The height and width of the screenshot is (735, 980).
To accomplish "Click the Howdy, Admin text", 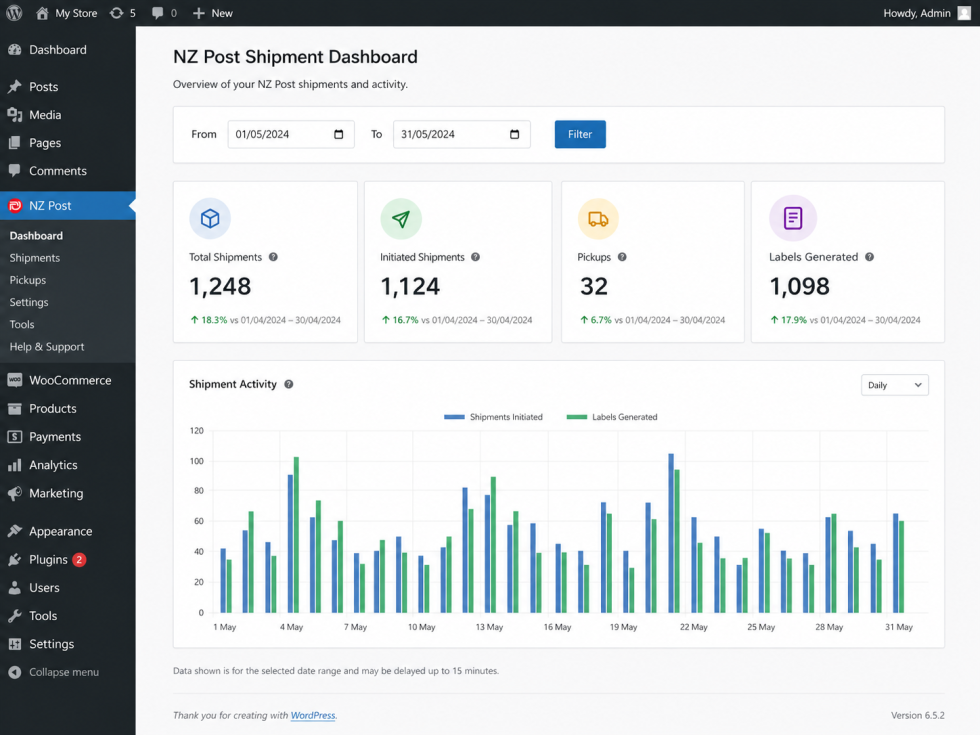I will (x=916, y=13).
